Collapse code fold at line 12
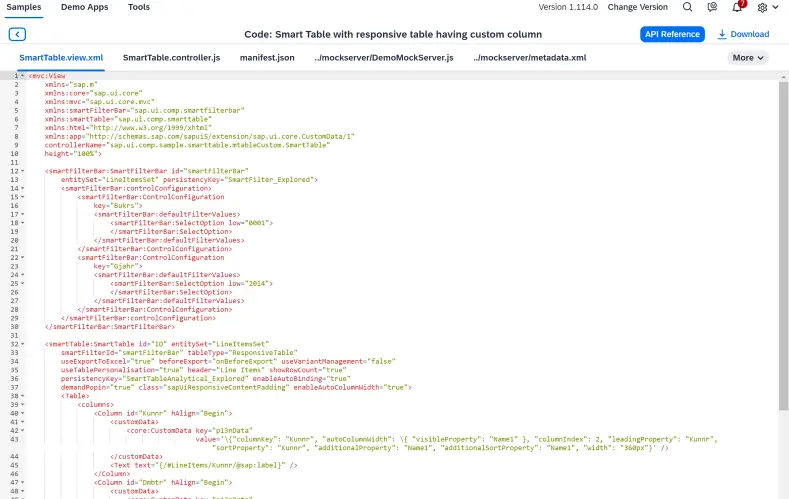 pyautogui.click(x=23, y=171)
